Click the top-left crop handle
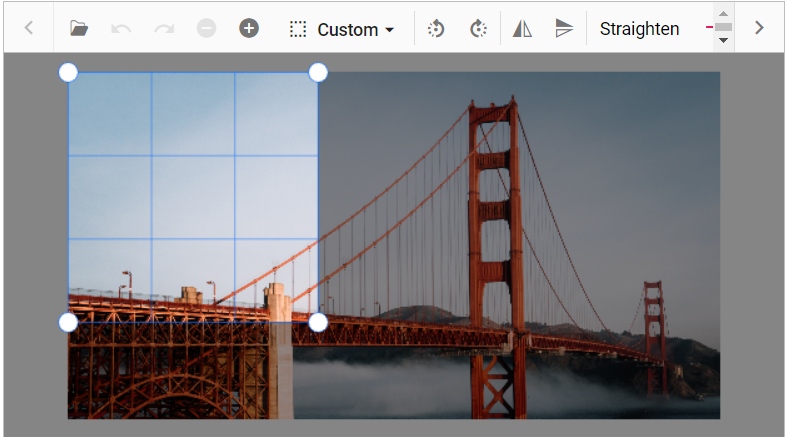Image resolution: width=787 pixels, height=437 pixels. coord(68,72)
